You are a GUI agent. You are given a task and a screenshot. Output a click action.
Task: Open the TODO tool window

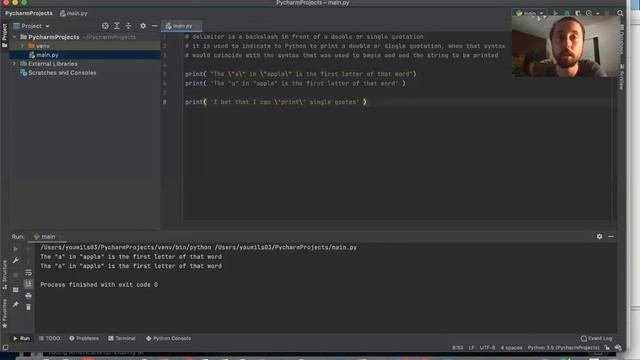tap(49, 338)
